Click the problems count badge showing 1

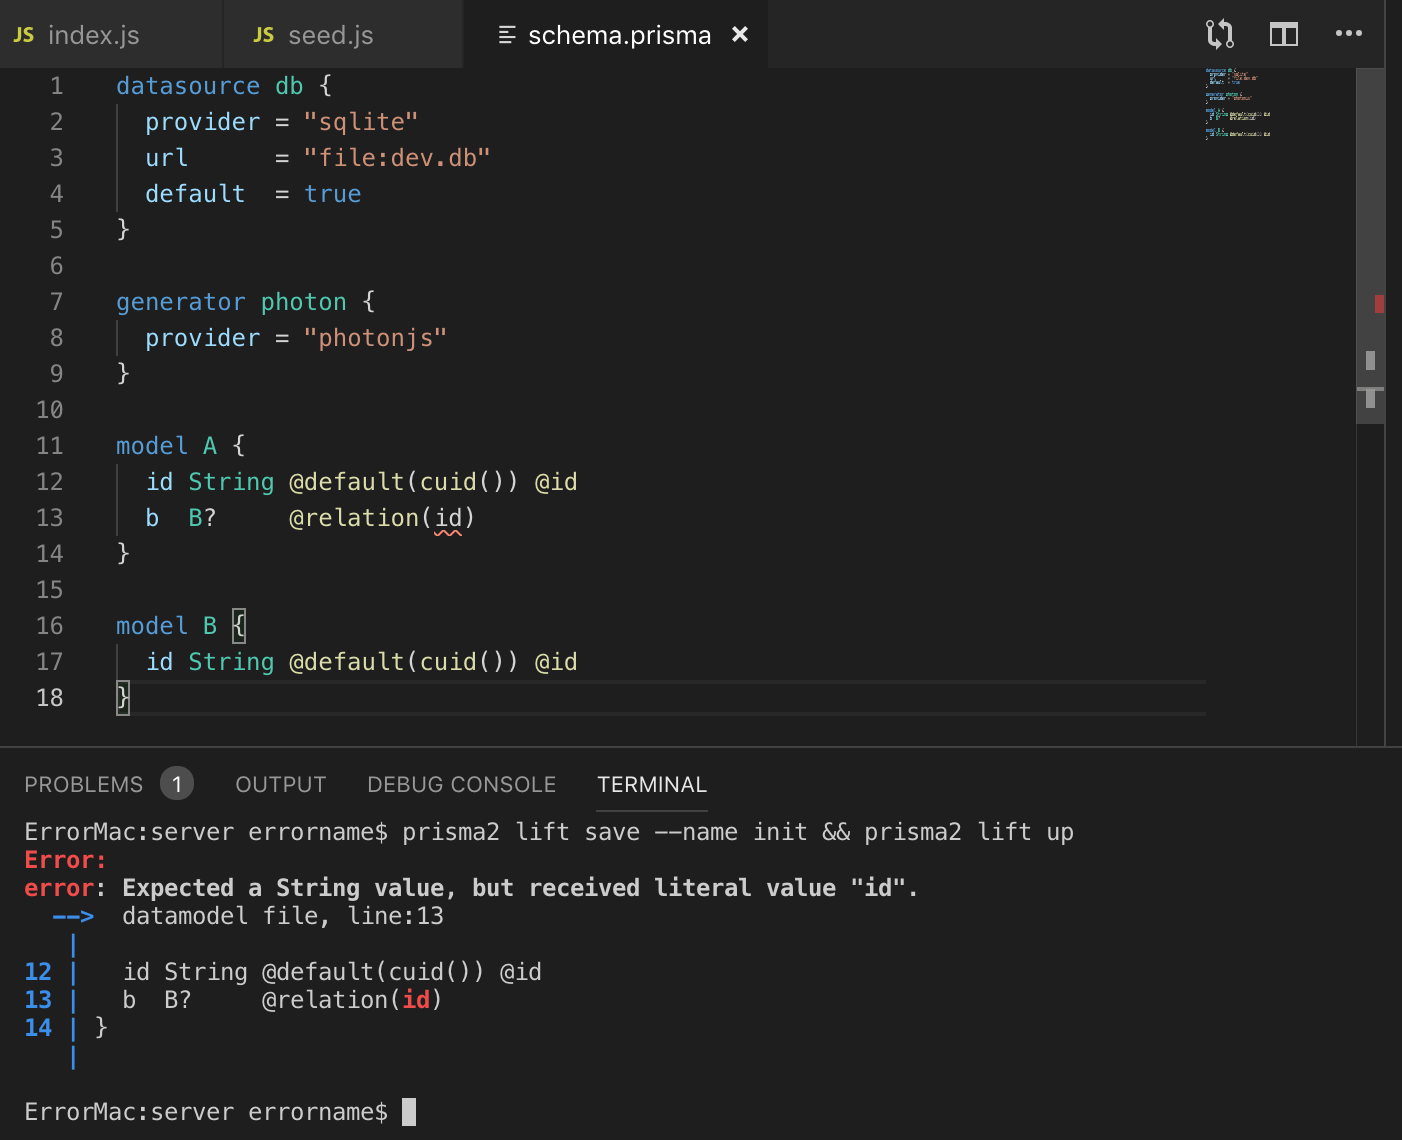[177, 784]
